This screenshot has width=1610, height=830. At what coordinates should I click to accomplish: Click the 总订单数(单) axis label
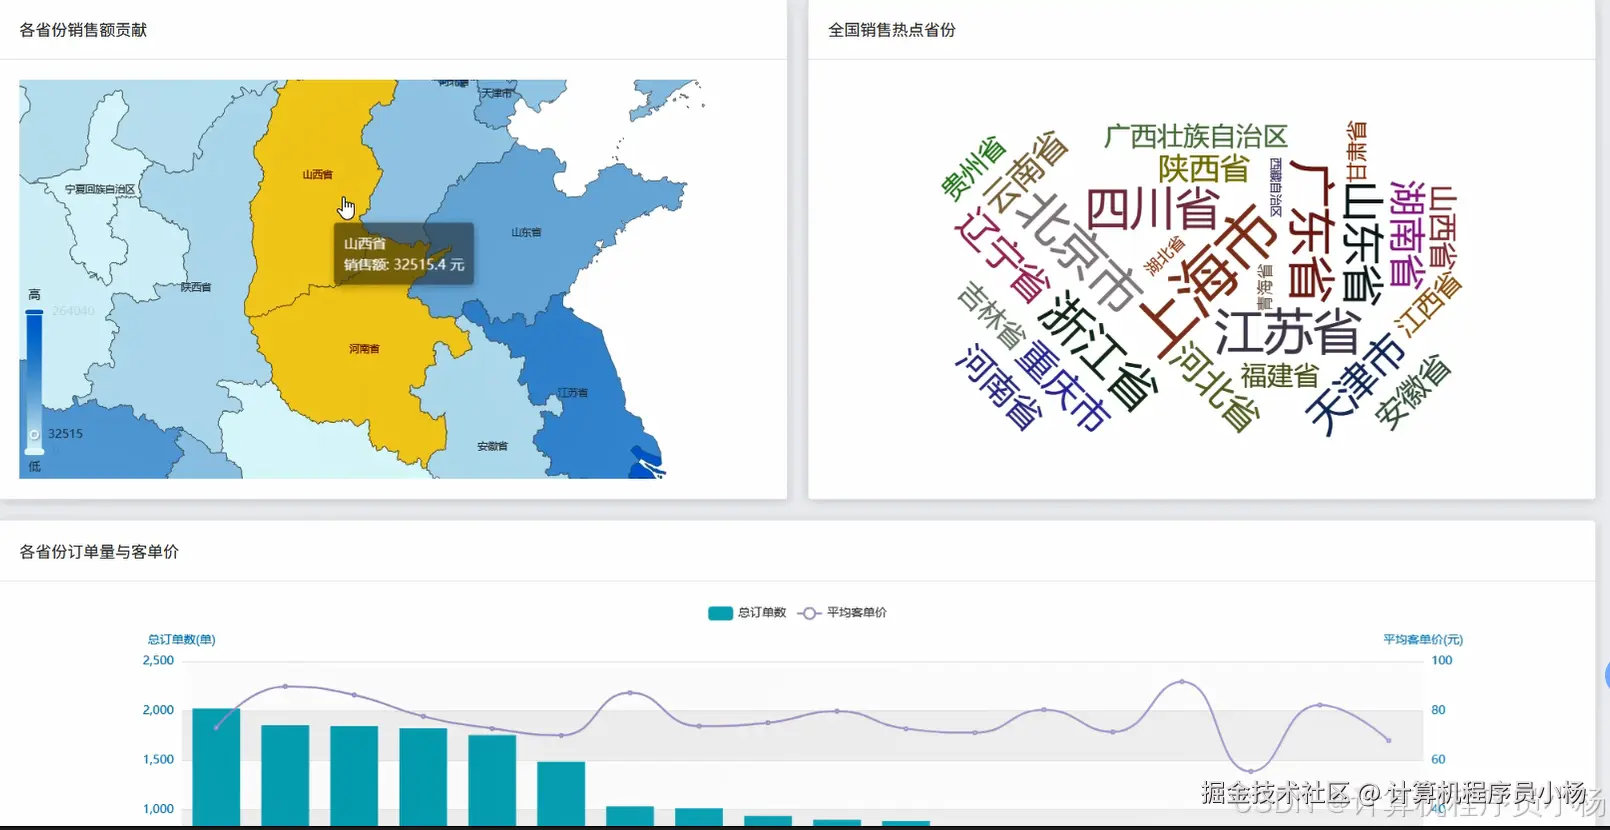[182, 640]
